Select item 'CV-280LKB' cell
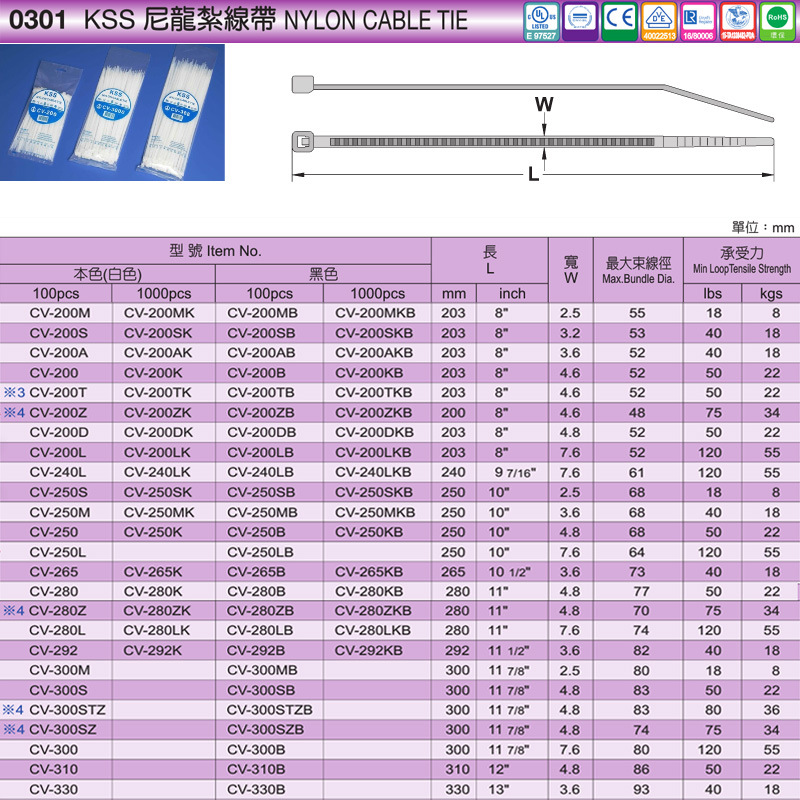The width and height of the screenshot is (800, 800). pyautogui.click(x=372, y=631)
